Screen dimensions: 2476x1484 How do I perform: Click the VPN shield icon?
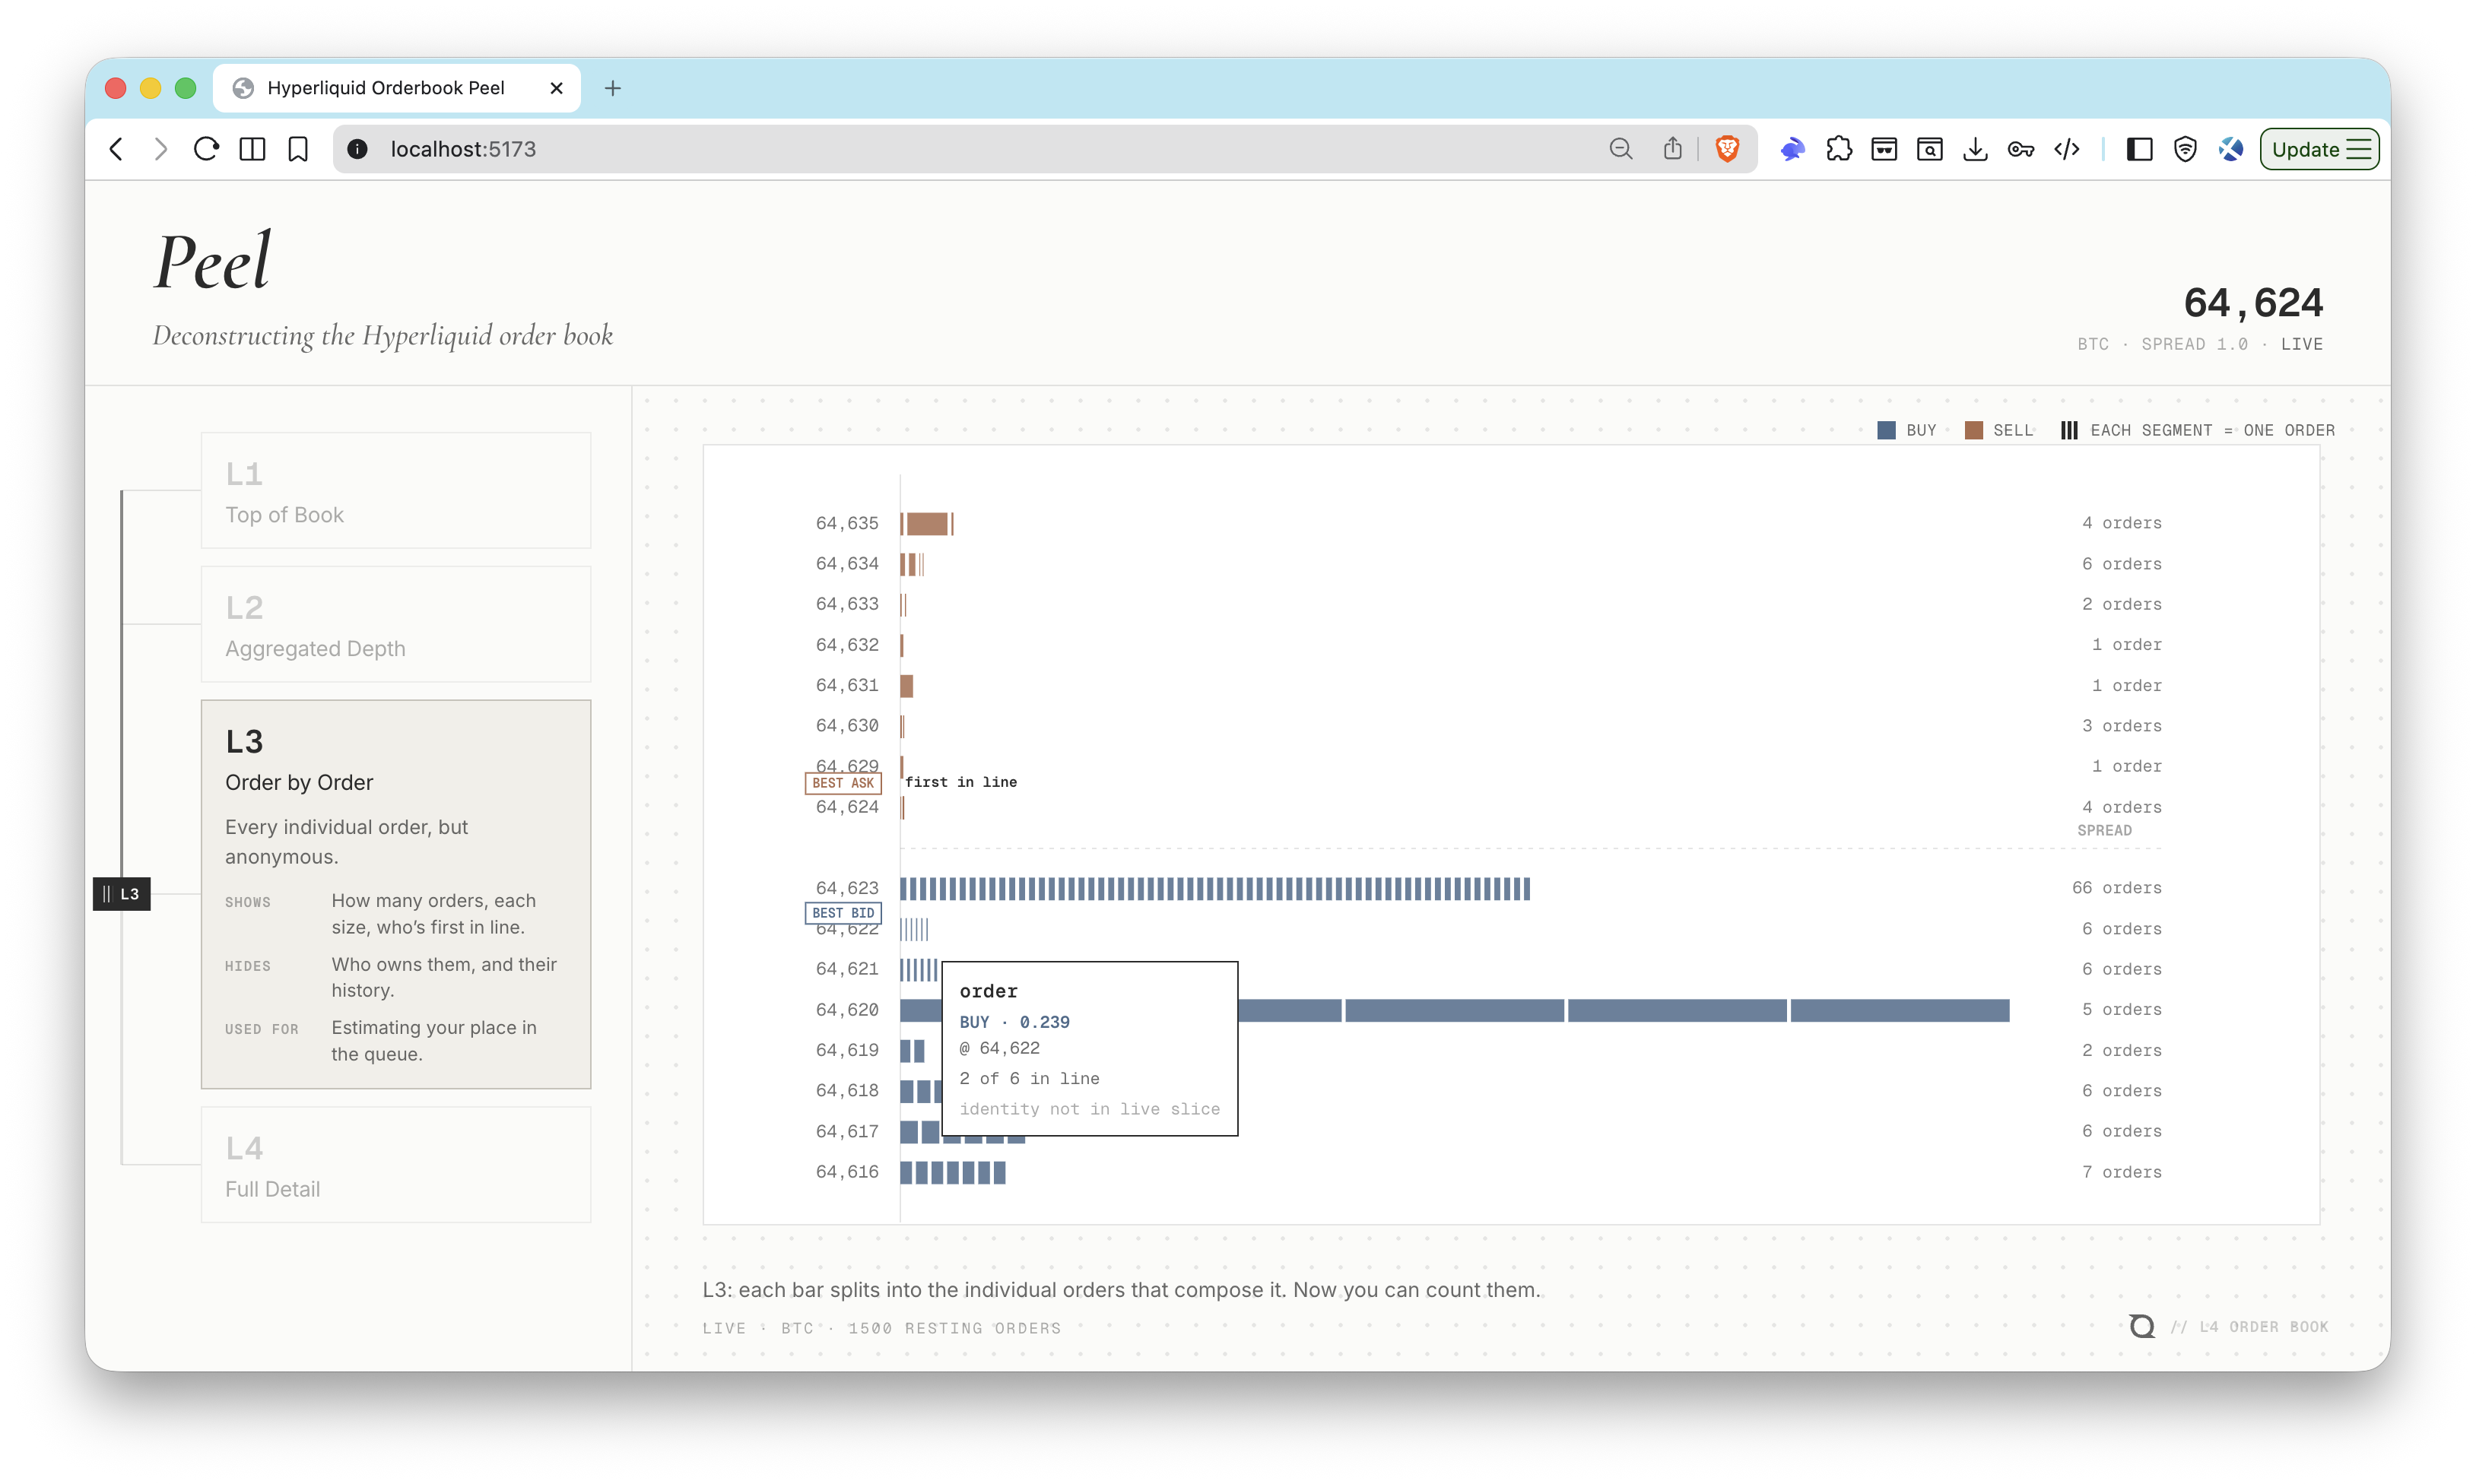point(2186,149)
